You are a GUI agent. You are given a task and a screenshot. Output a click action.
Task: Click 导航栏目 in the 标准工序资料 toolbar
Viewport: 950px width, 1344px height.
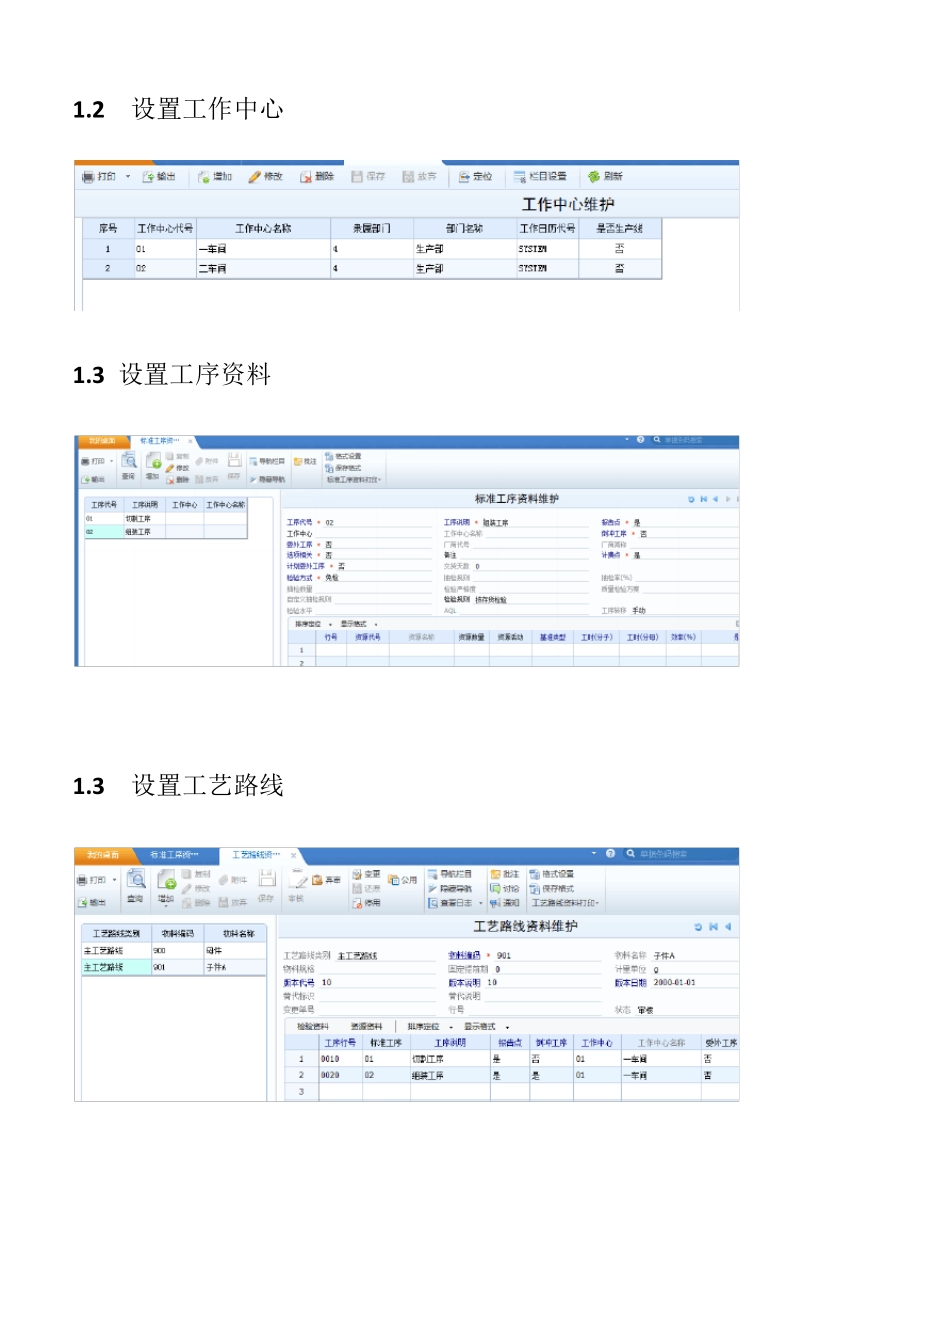(x=267, y=461)
